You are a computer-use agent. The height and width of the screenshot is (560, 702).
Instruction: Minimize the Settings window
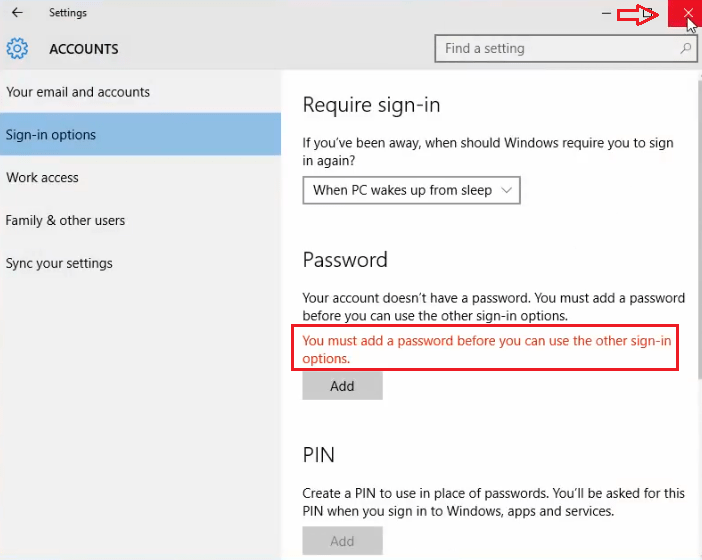pos(606,13)
